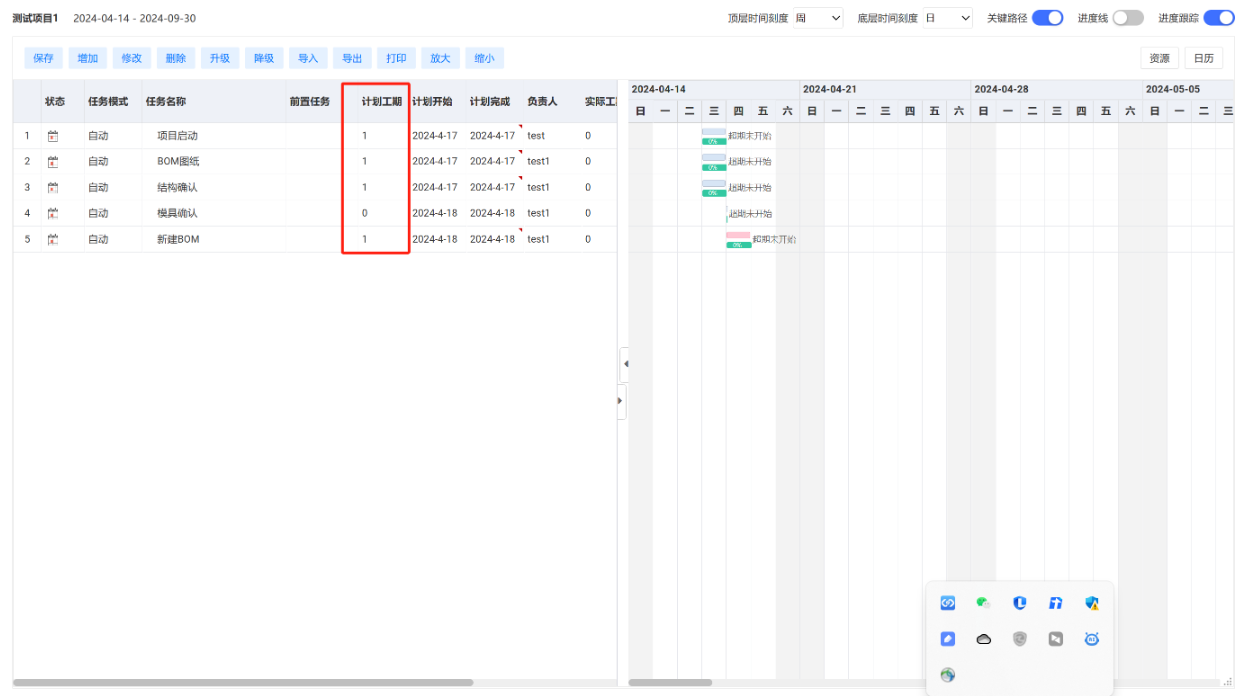Open the 顶层时间刻度 dropdown showing 周
The height and width of the screenshot is (696, 1245).
(817, 18)
